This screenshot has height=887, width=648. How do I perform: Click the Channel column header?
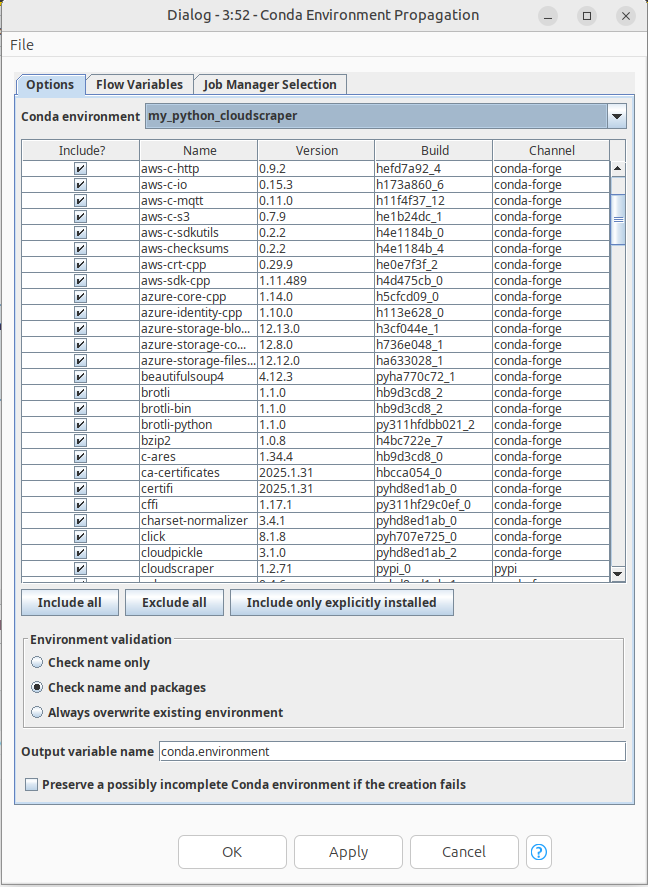click(x=551, y=150)
